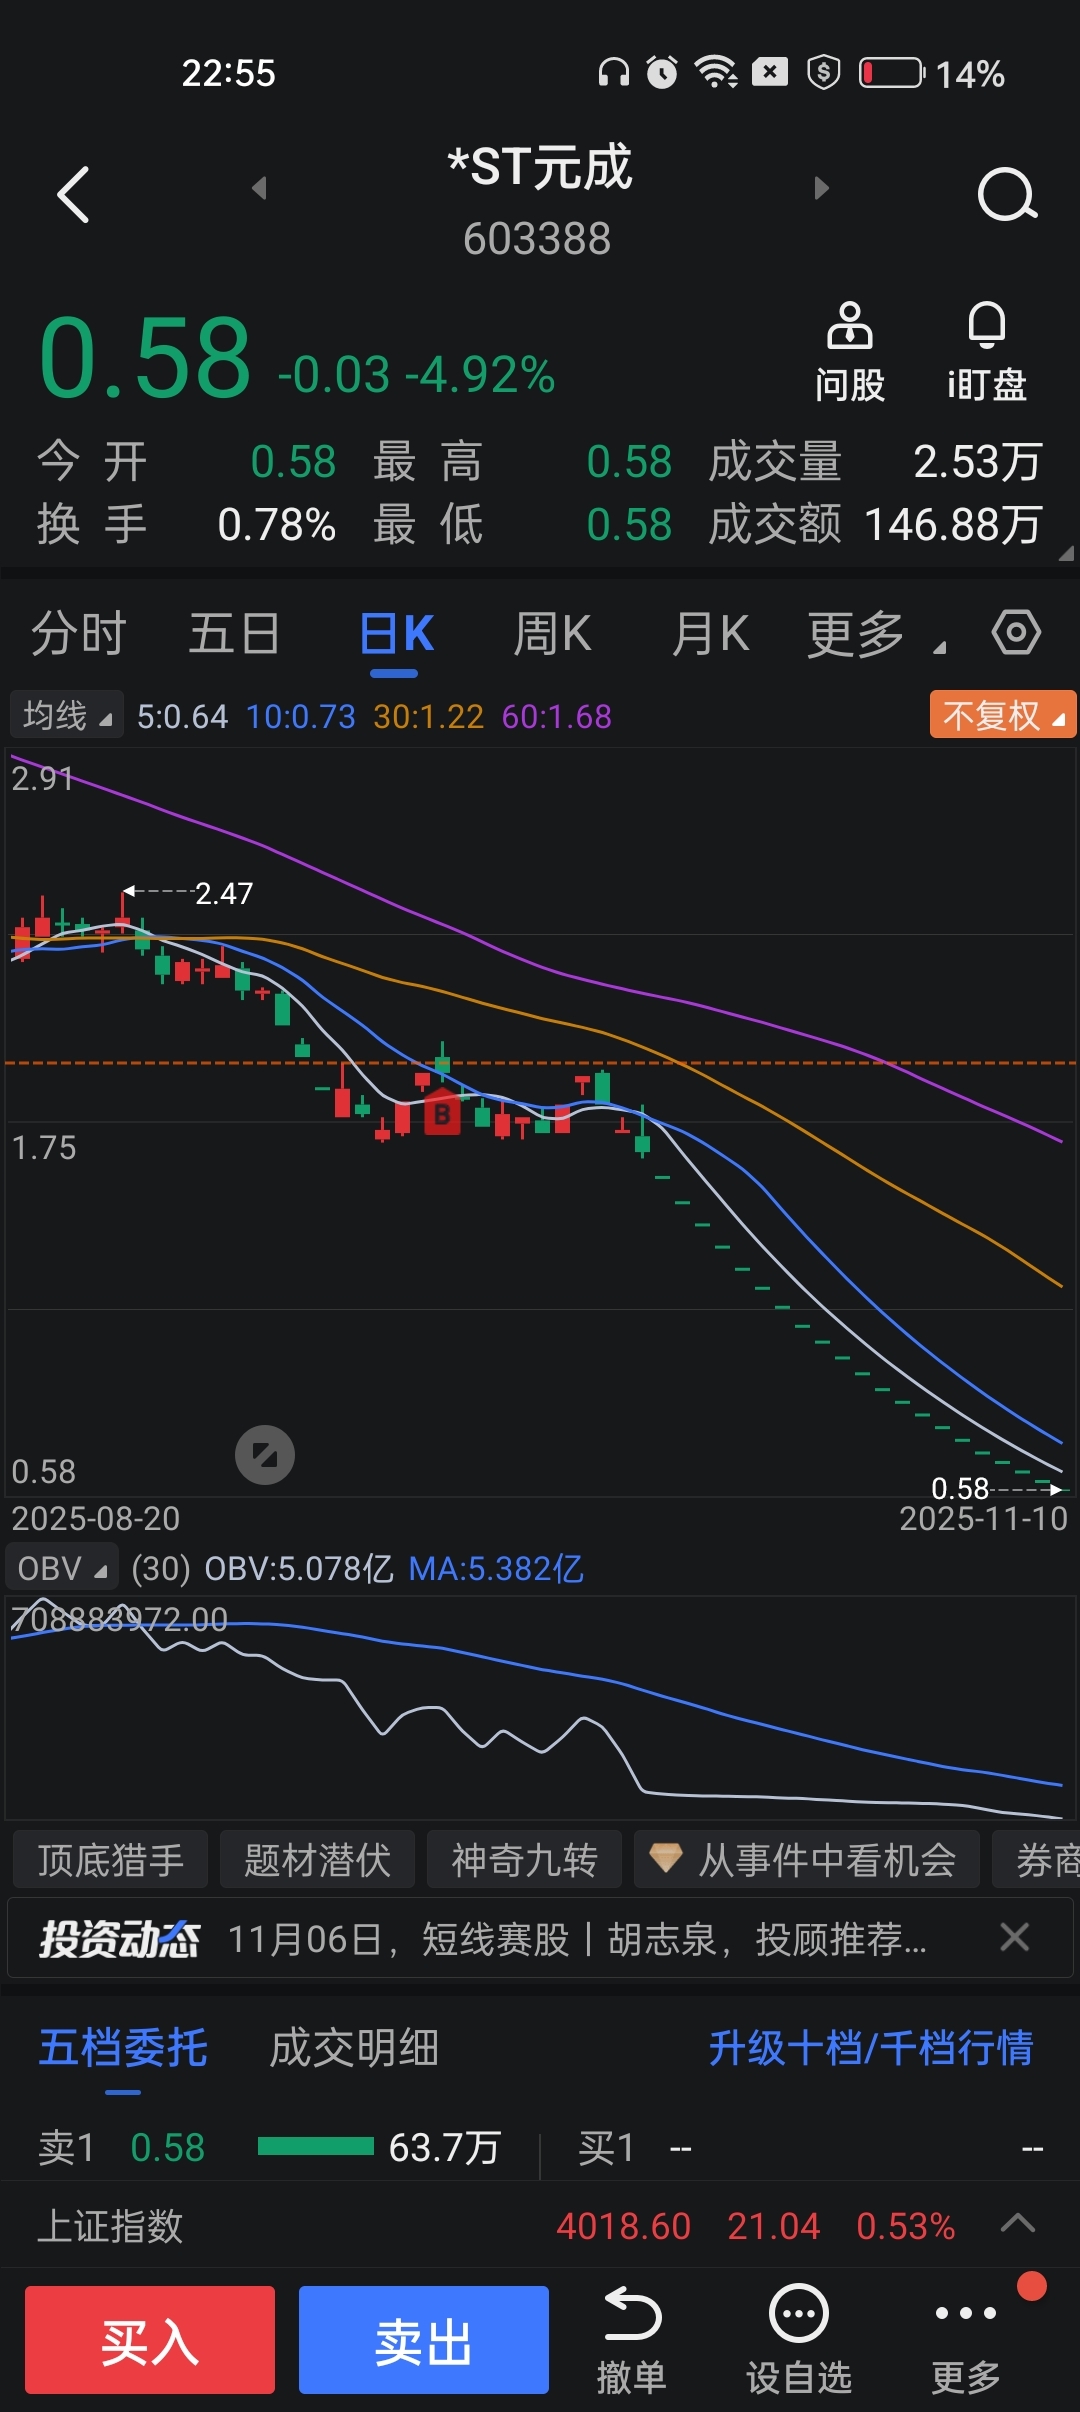Open chart settings hexagon icon
Viewport: 1080px width, 2412px height.
[1016, 633]
